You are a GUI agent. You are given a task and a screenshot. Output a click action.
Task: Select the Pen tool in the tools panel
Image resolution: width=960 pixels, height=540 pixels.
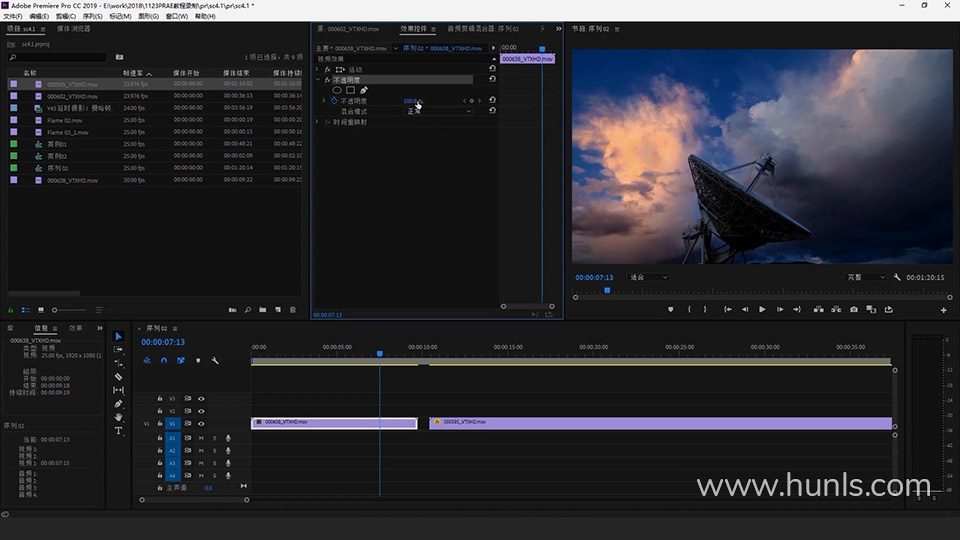coord(118,404)
